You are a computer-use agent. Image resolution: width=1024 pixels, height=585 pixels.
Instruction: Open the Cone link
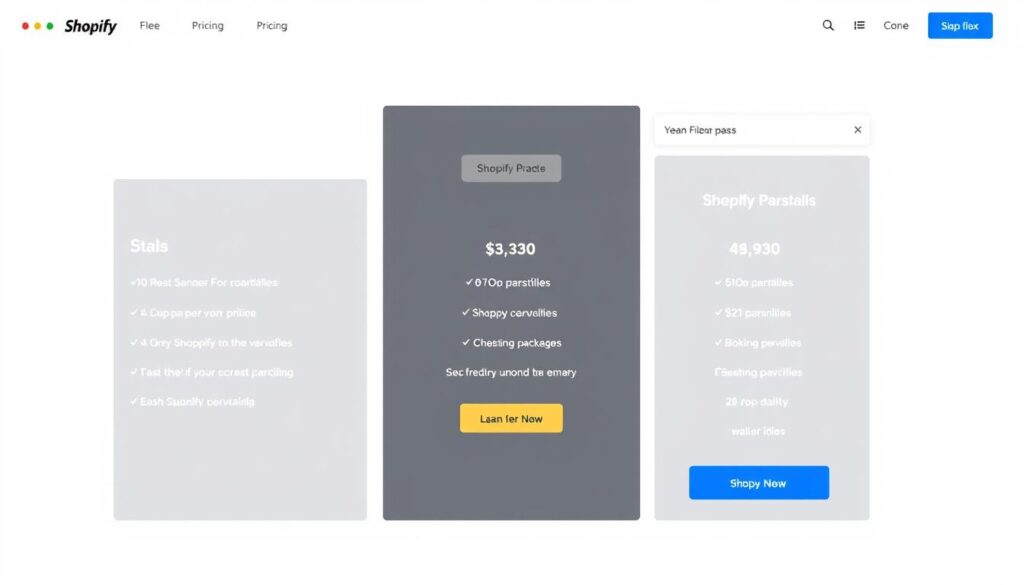(896, 26)
